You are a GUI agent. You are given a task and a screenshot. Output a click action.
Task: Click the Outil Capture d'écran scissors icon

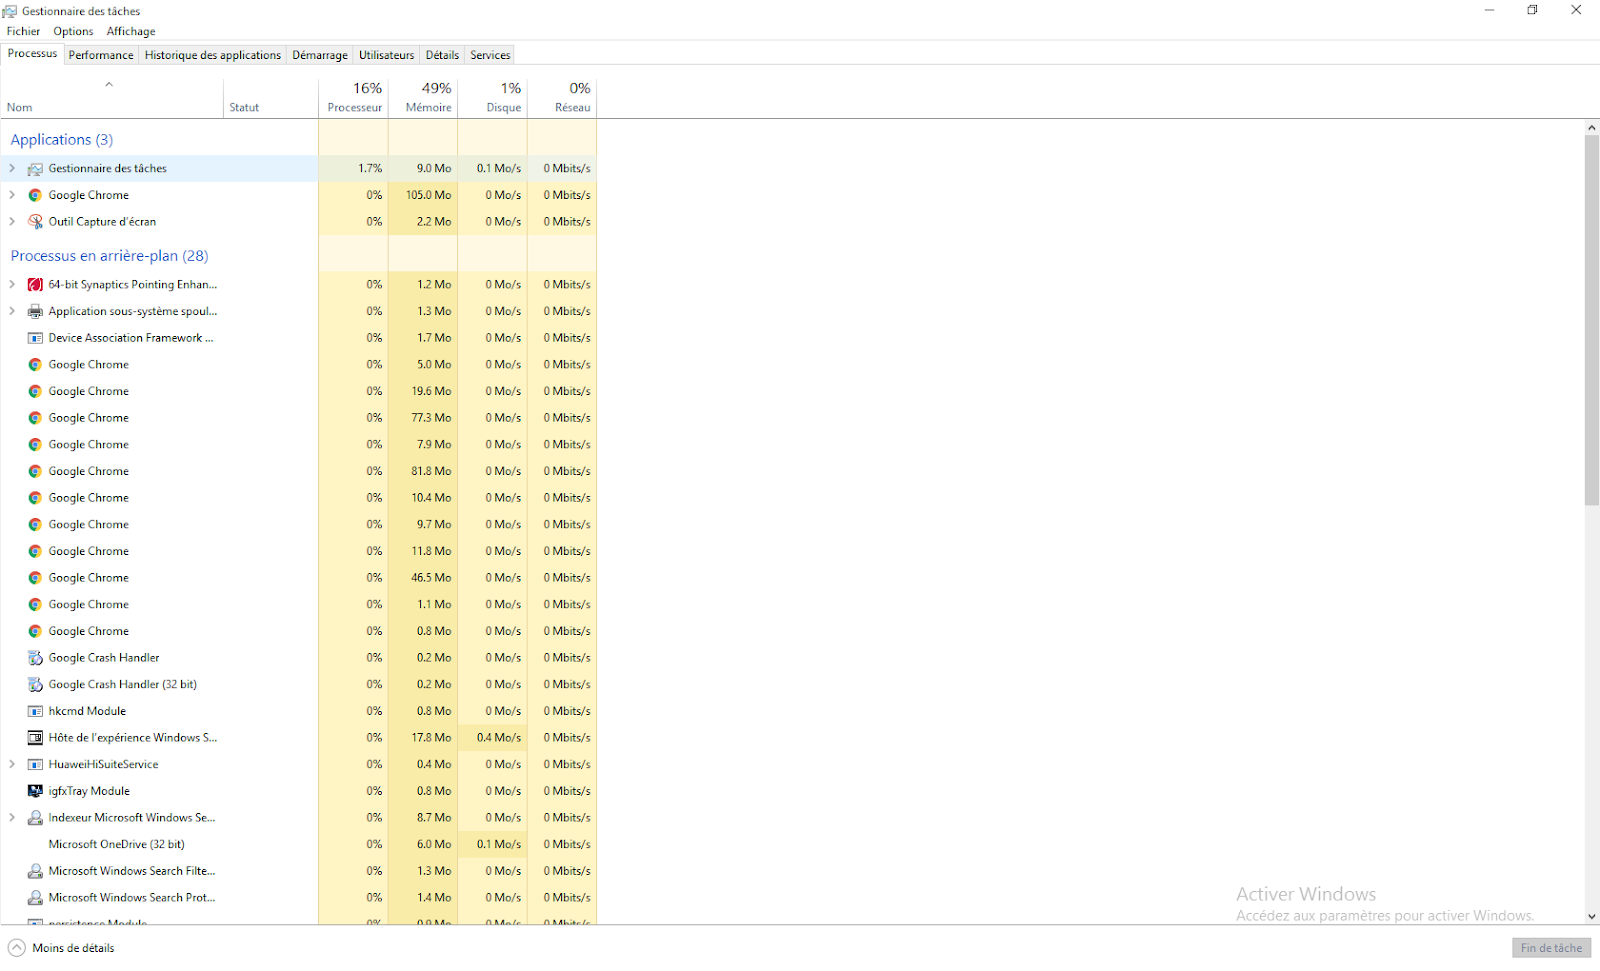(x=35, y=222)
